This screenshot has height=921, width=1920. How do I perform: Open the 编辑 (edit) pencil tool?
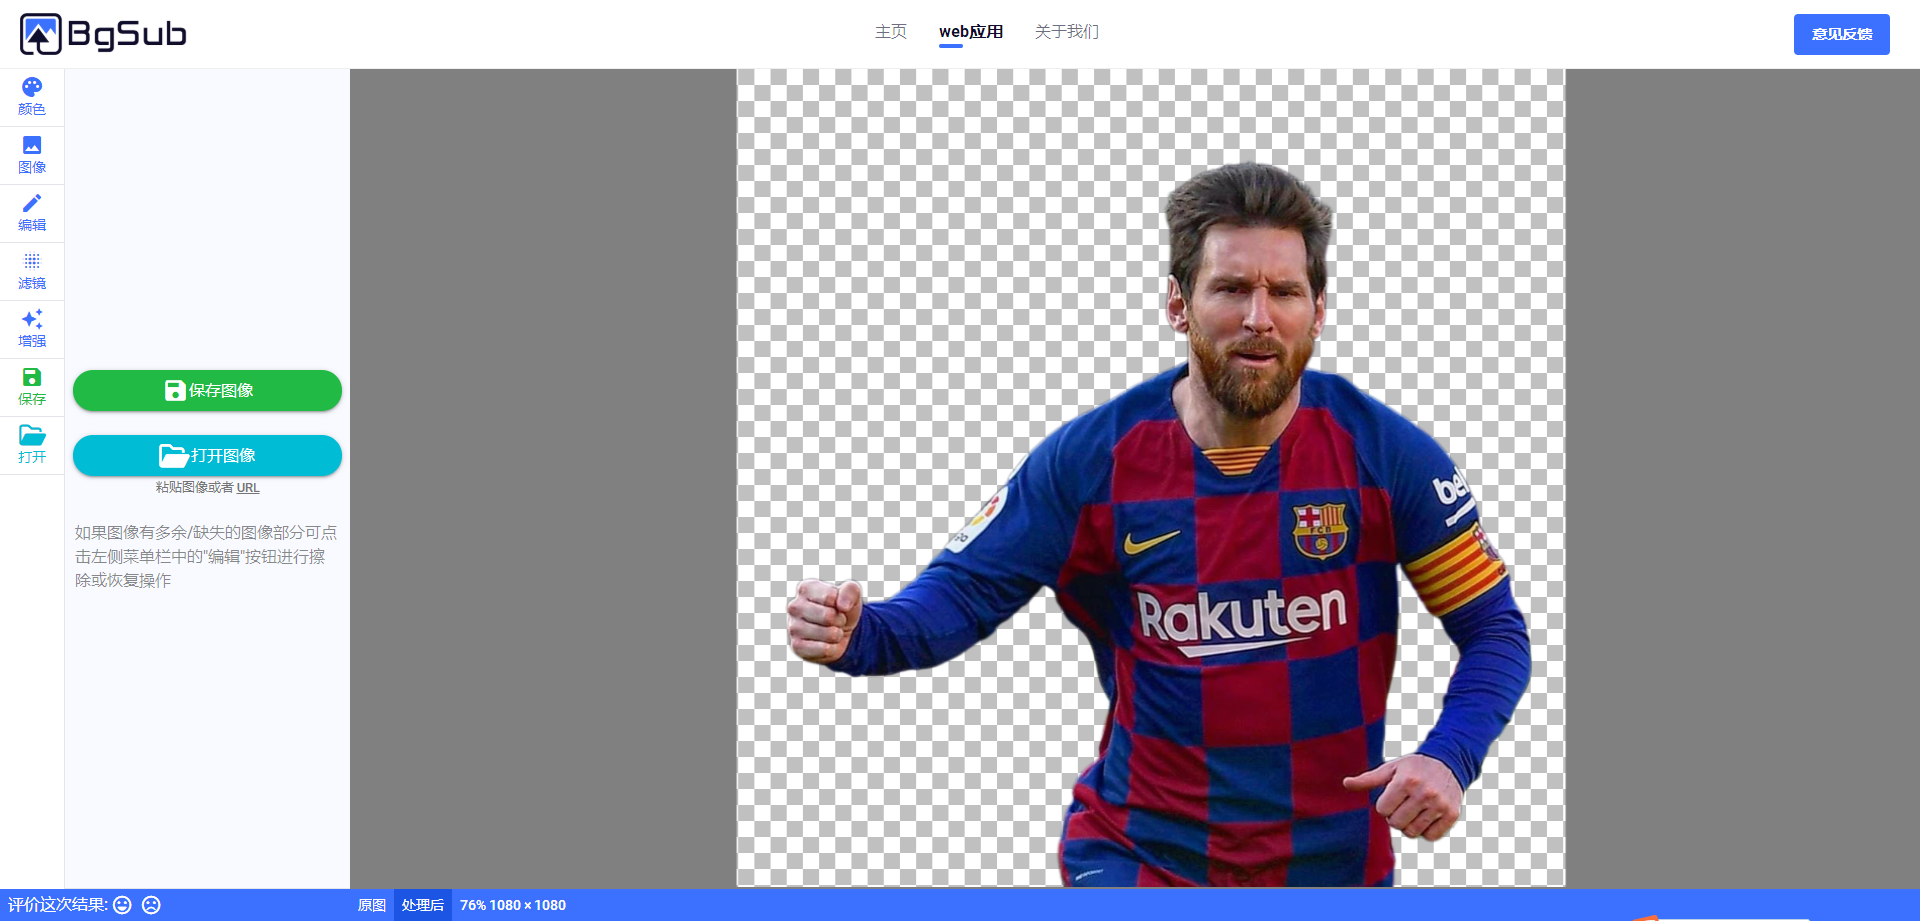[32, 213]
